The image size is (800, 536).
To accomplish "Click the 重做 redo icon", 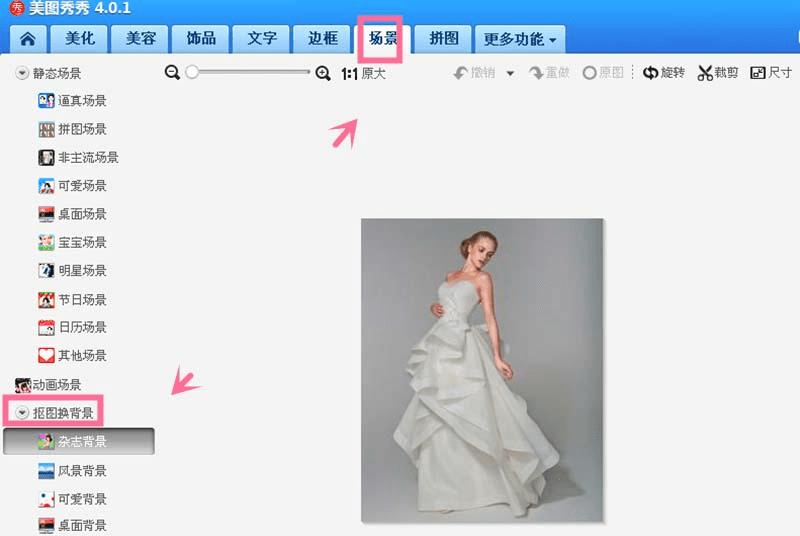I will click(536, 73).
